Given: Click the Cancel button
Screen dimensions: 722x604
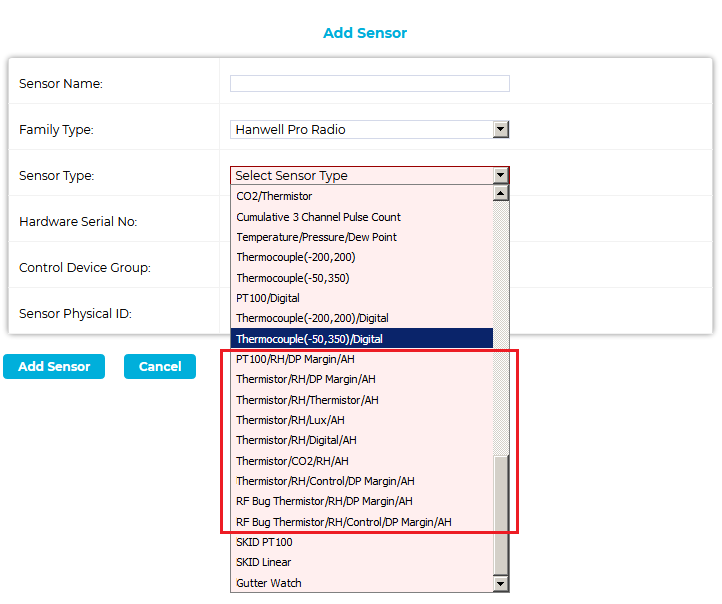Looking at the screenshot, I should point(160,367).
